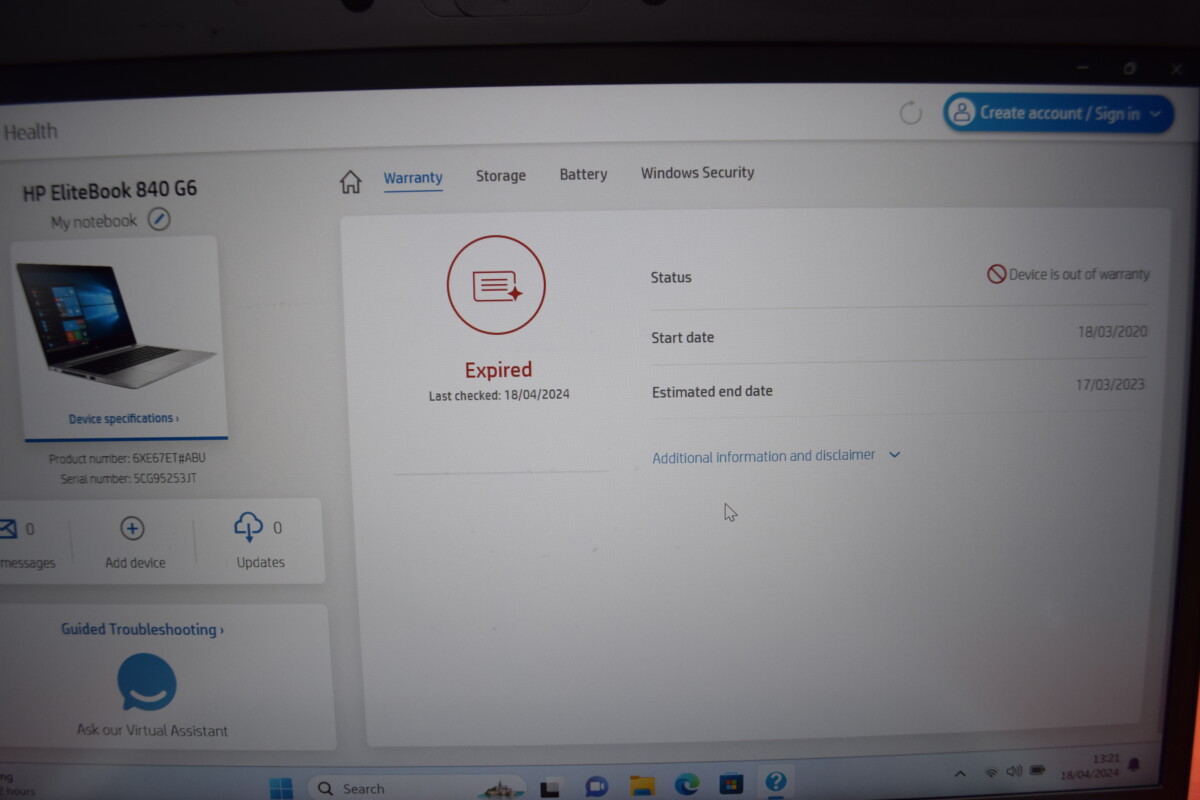1200x800 pixels.
Task: Open Guided Troubleshooting link
Action: [x=142, y=629]
